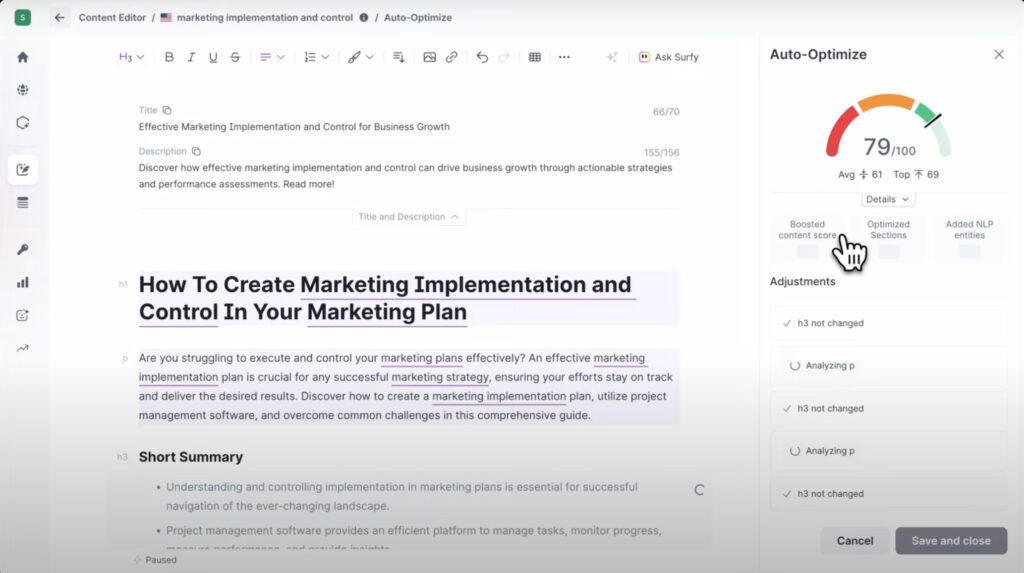Click the info icon in breadcrumb
1024x573 pixels.
click(364, 18)
